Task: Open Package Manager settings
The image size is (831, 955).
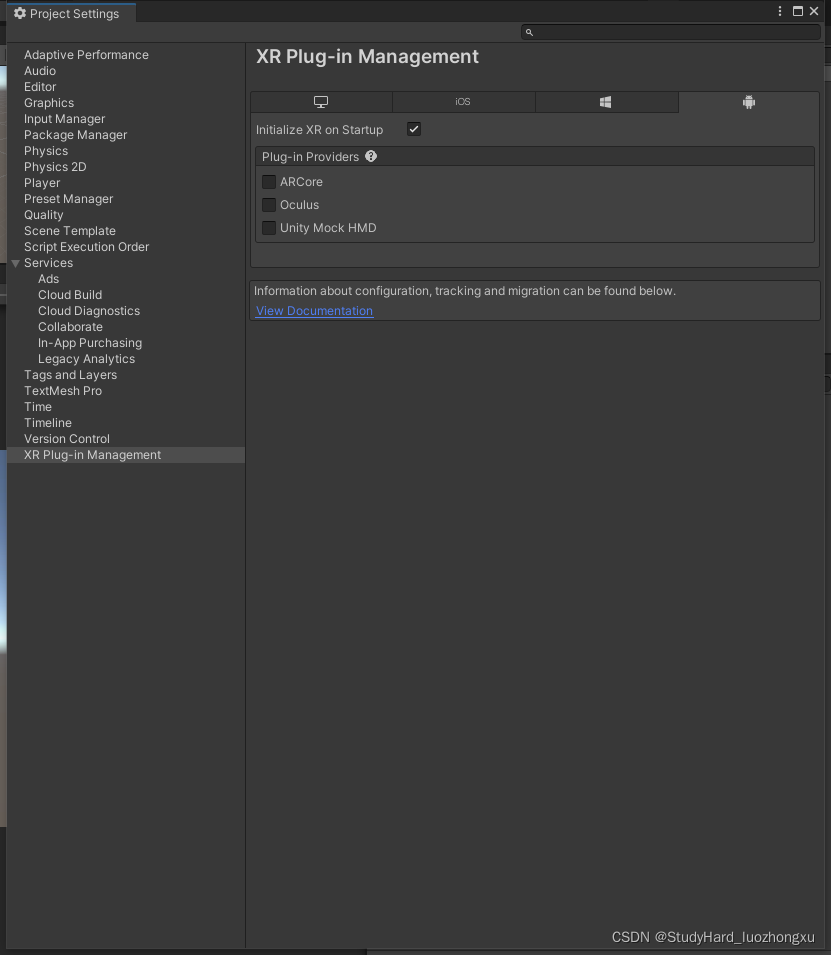Action: tap(75, 135)
